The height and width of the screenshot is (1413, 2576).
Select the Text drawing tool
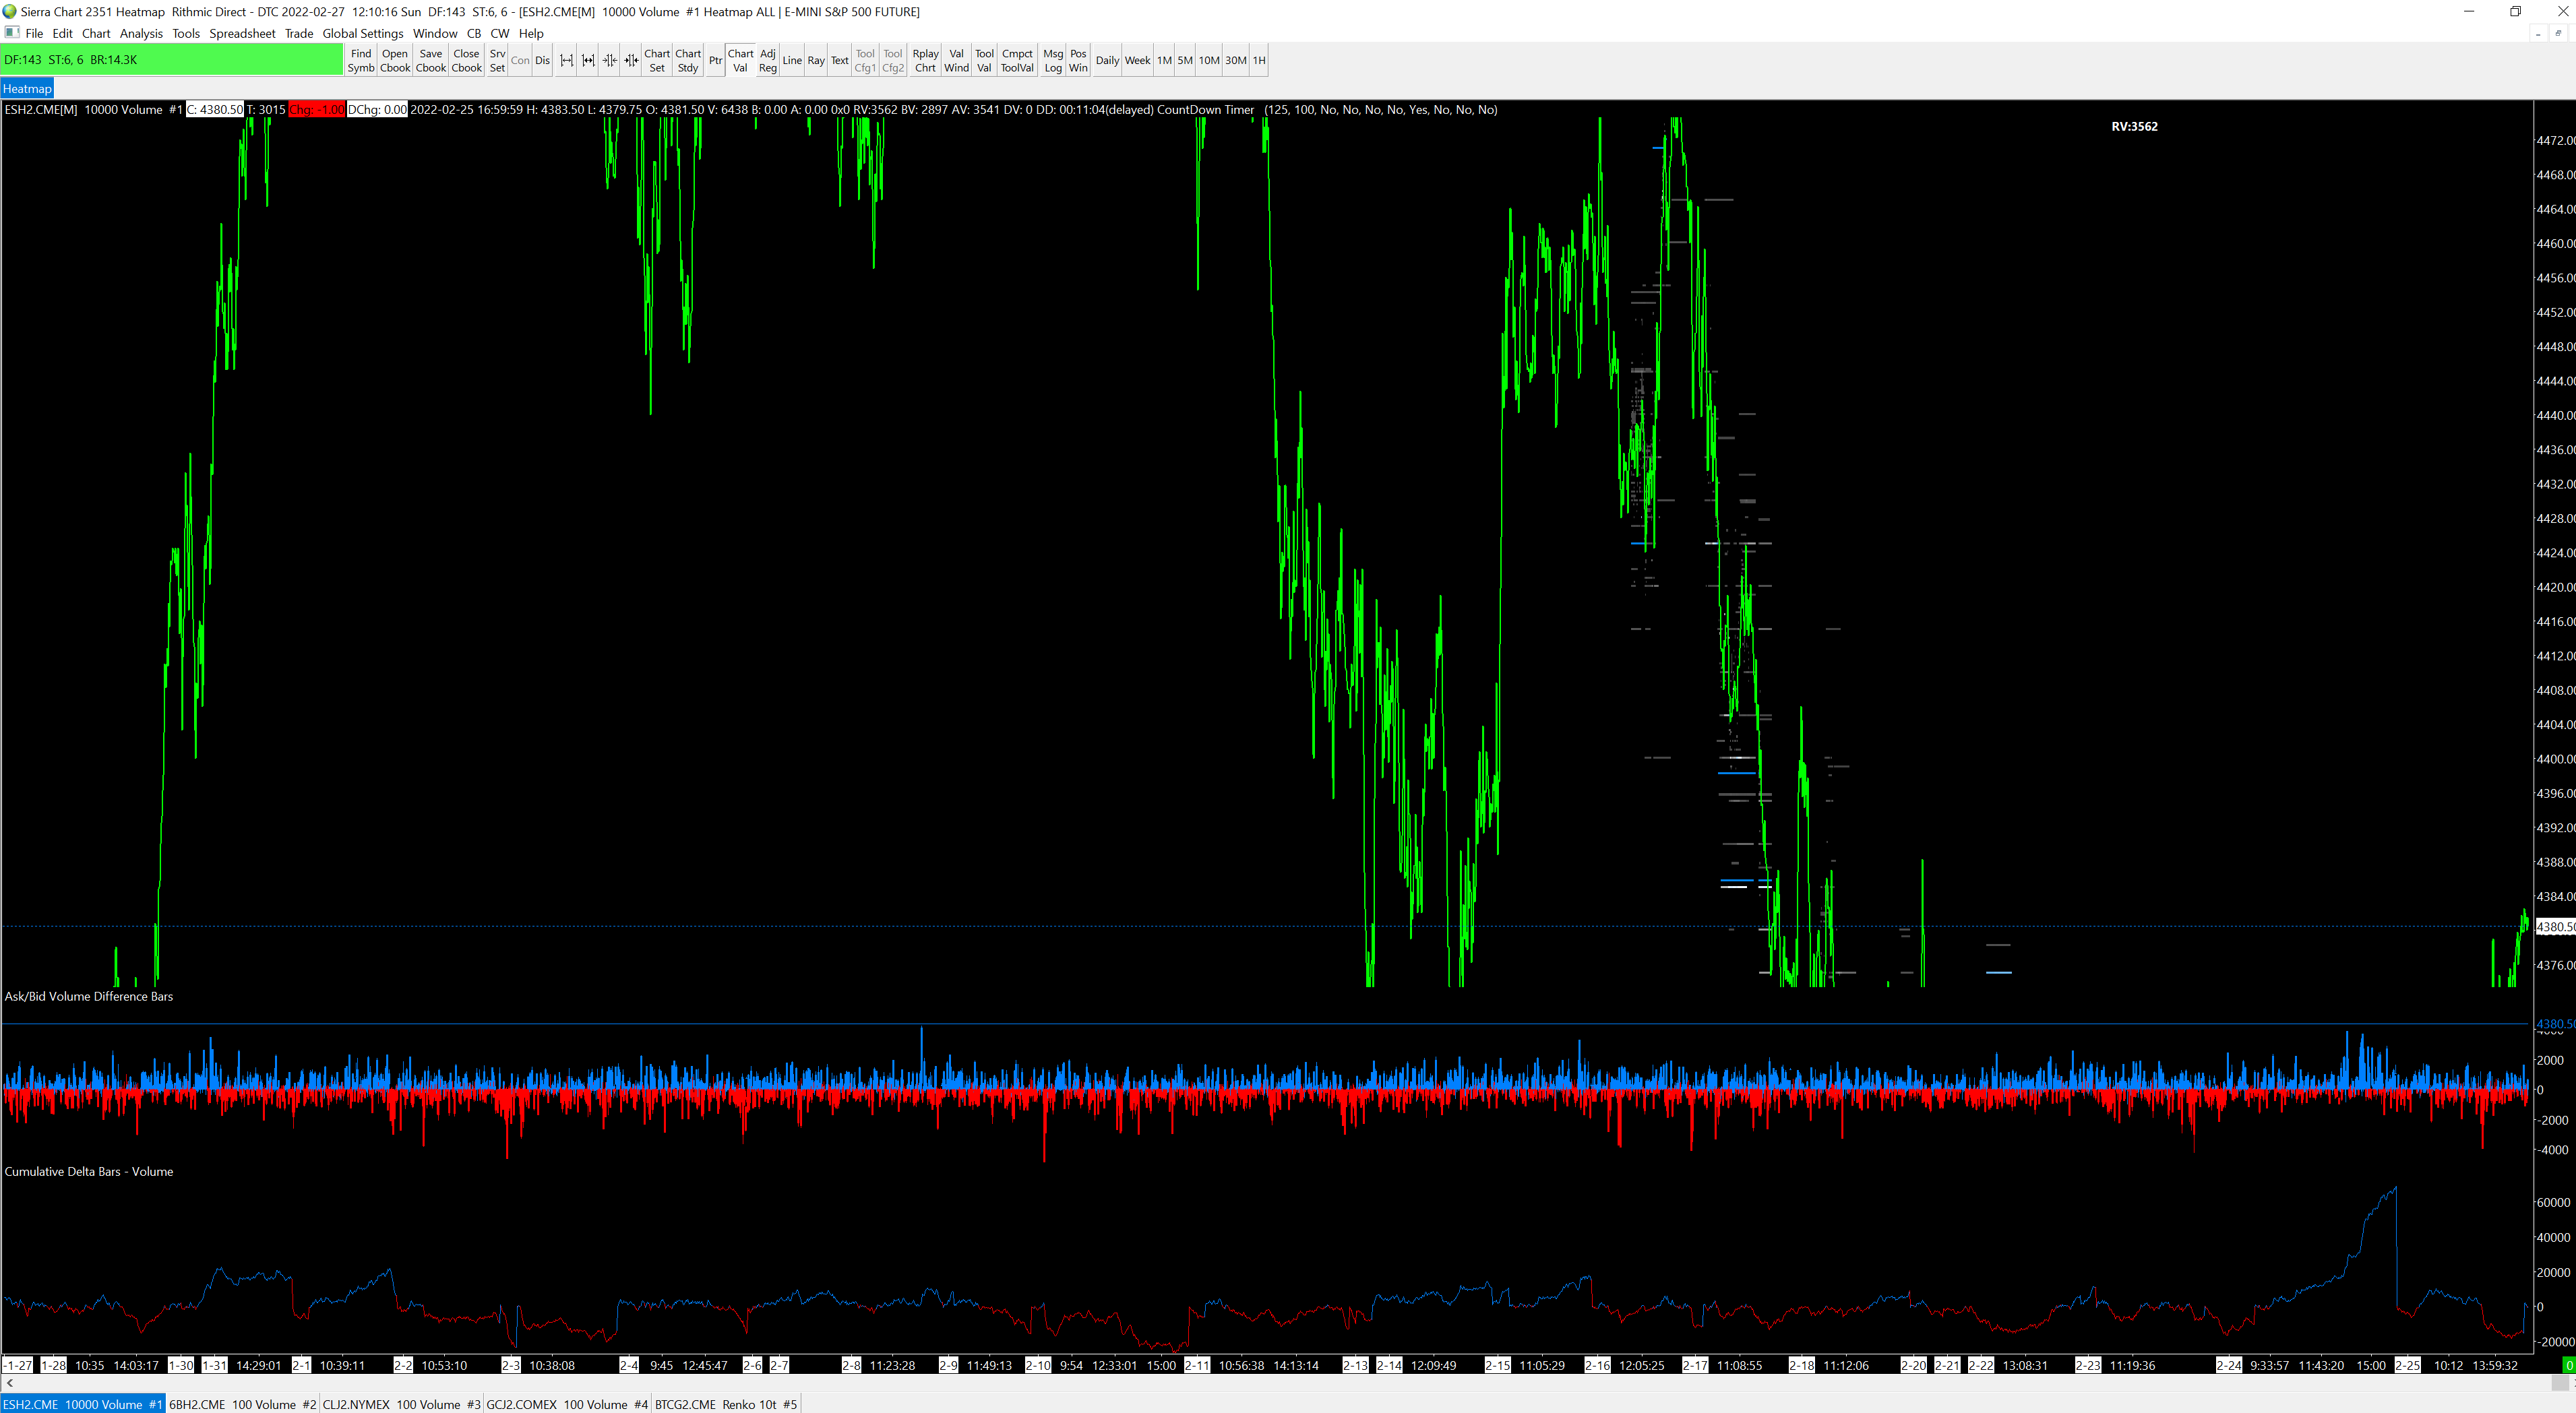point(839,60)
